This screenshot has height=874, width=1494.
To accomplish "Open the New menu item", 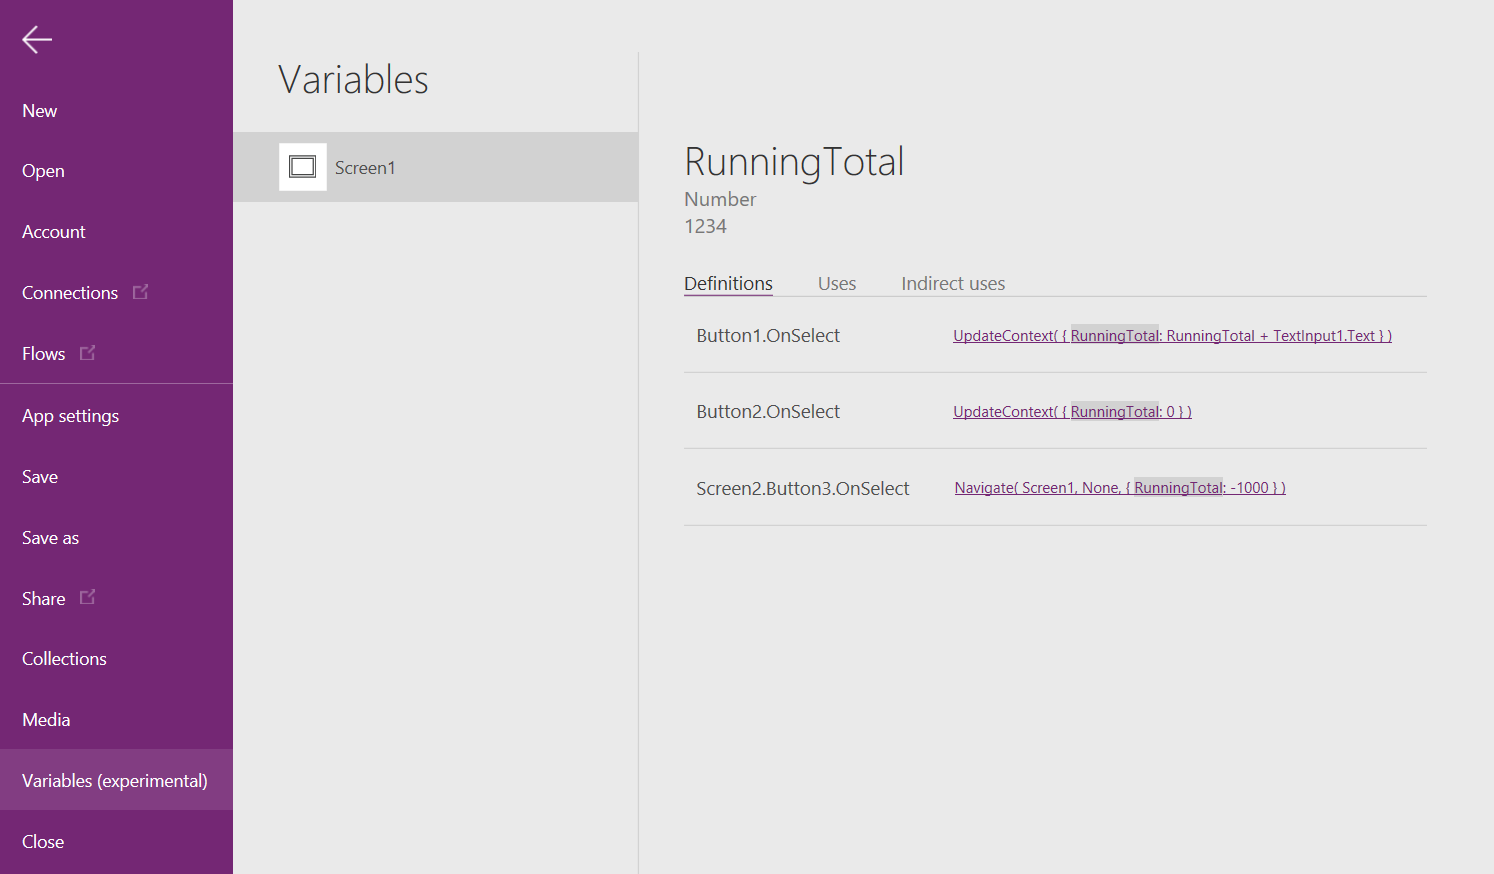I will [x=40, y=111].
